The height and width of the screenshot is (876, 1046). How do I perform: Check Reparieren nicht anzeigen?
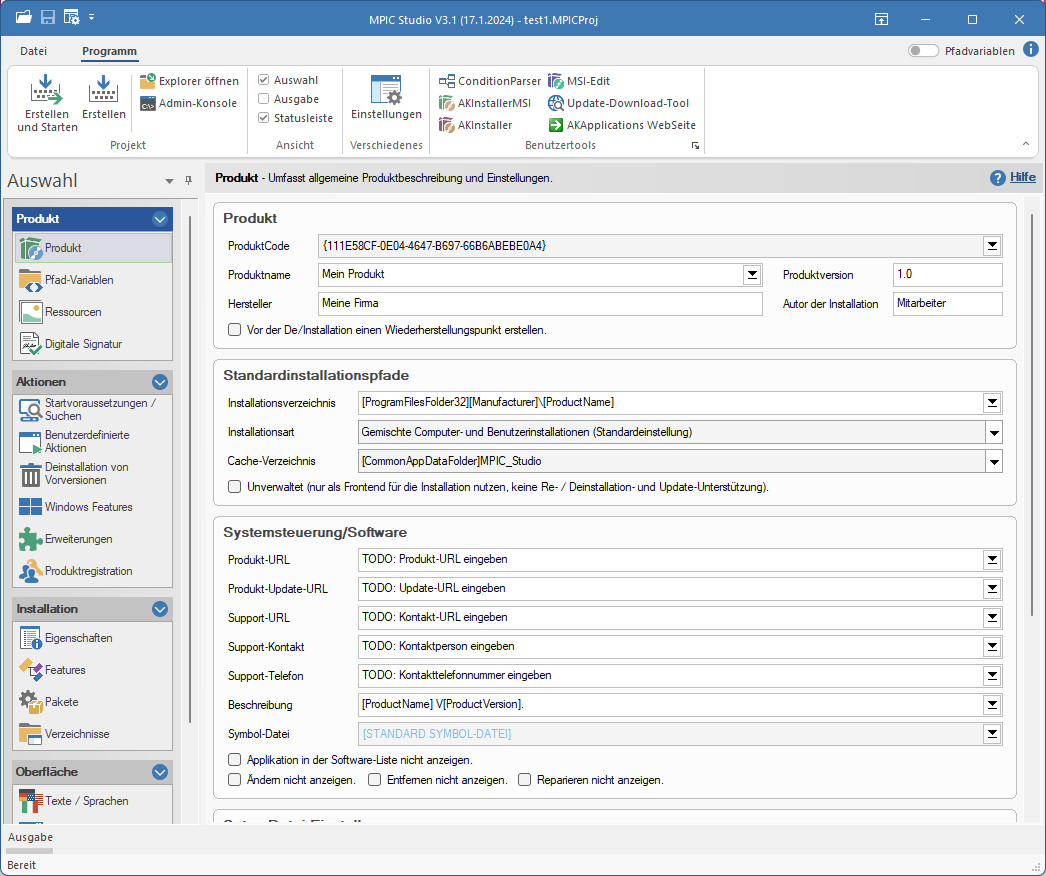[524, 779]
